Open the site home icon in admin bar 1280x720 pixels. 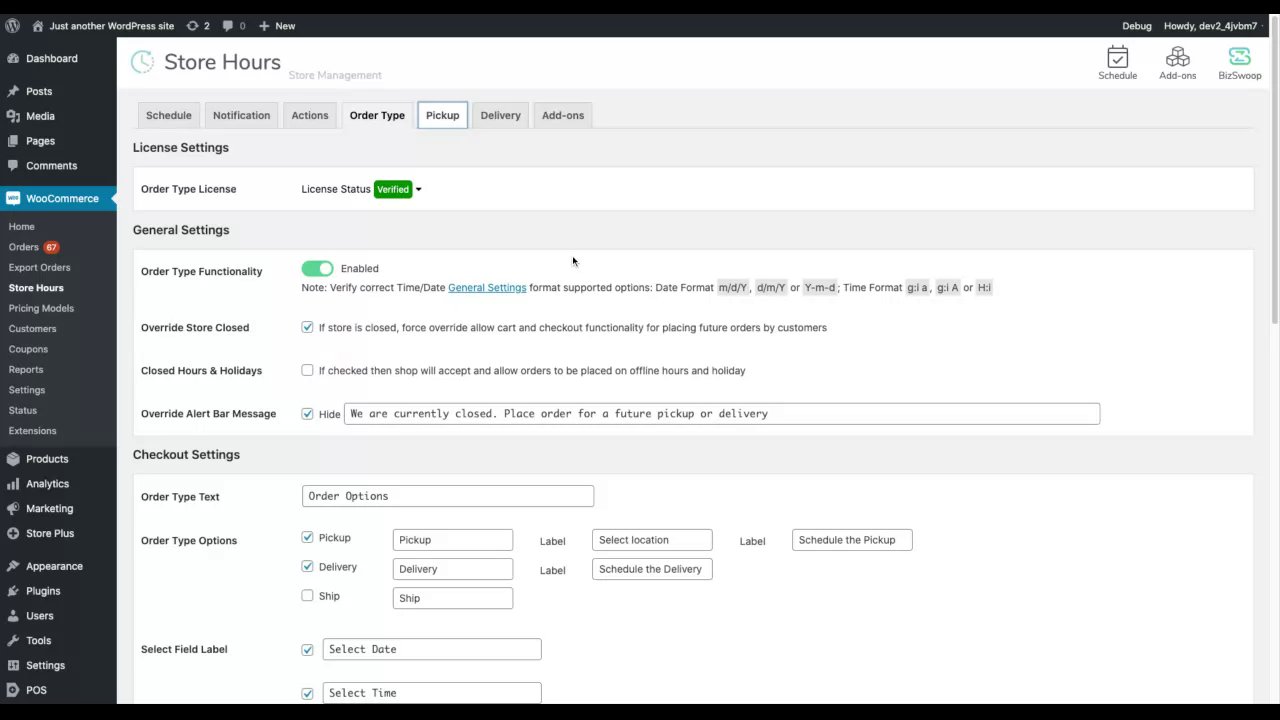point(38,26)
